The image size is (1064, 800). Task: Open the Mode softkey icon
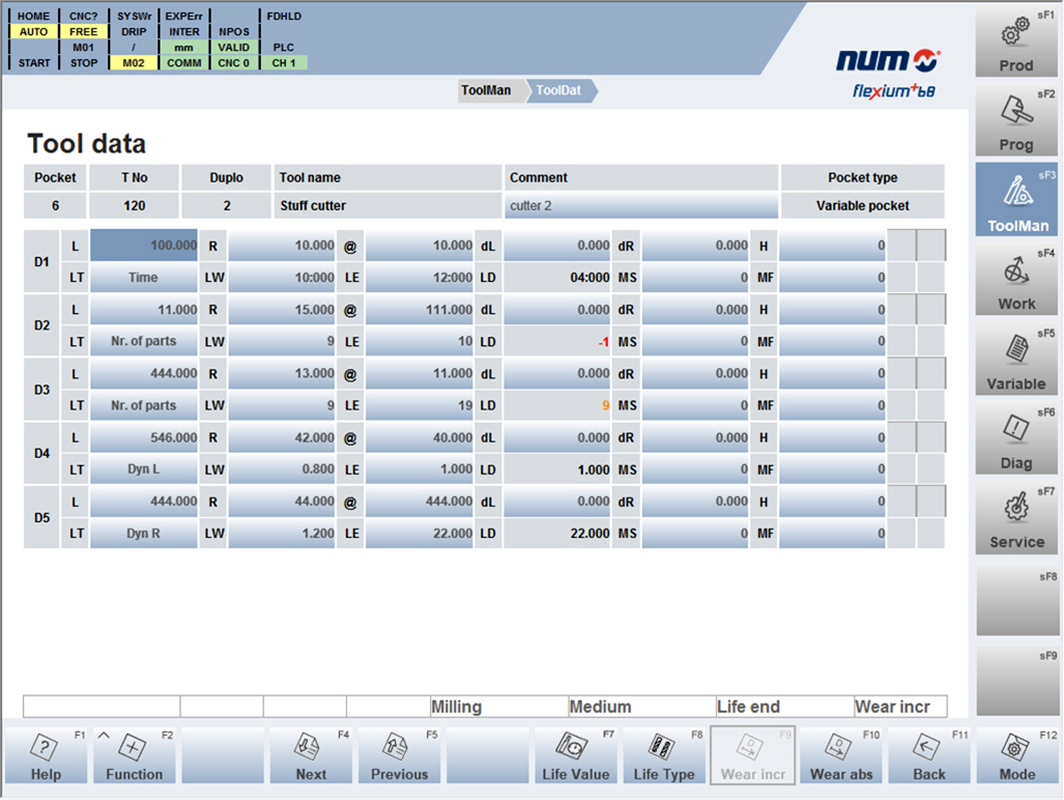click(1017, 753)
